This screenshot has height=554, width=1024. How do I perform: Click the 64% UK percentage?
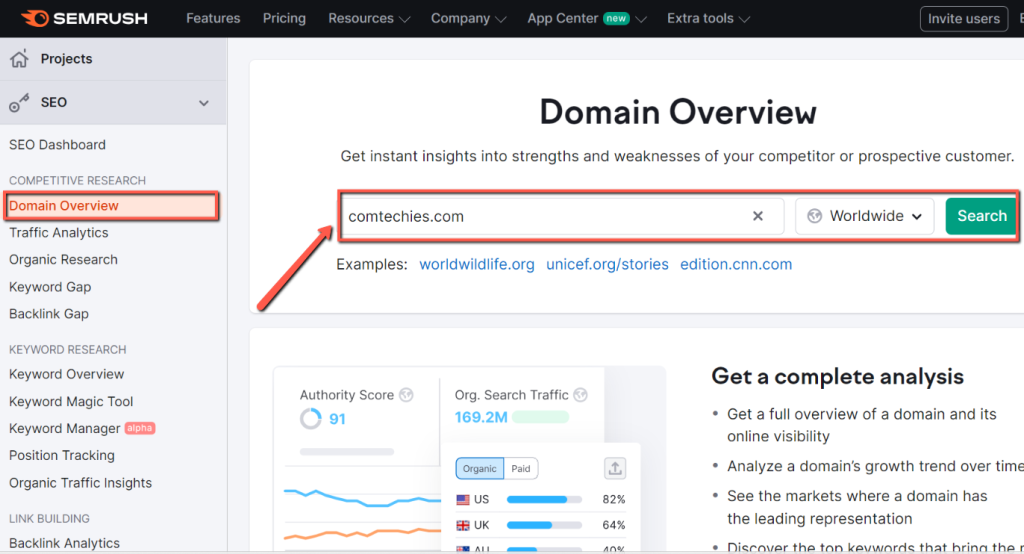(x=614, y=525)
